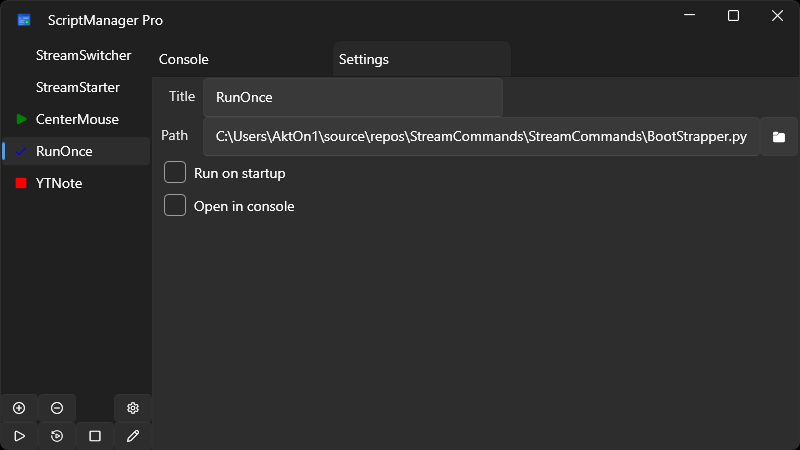Screen dimensions: 800x450
Task: Select the running CenterMouse script
Action: coord(77,119)
